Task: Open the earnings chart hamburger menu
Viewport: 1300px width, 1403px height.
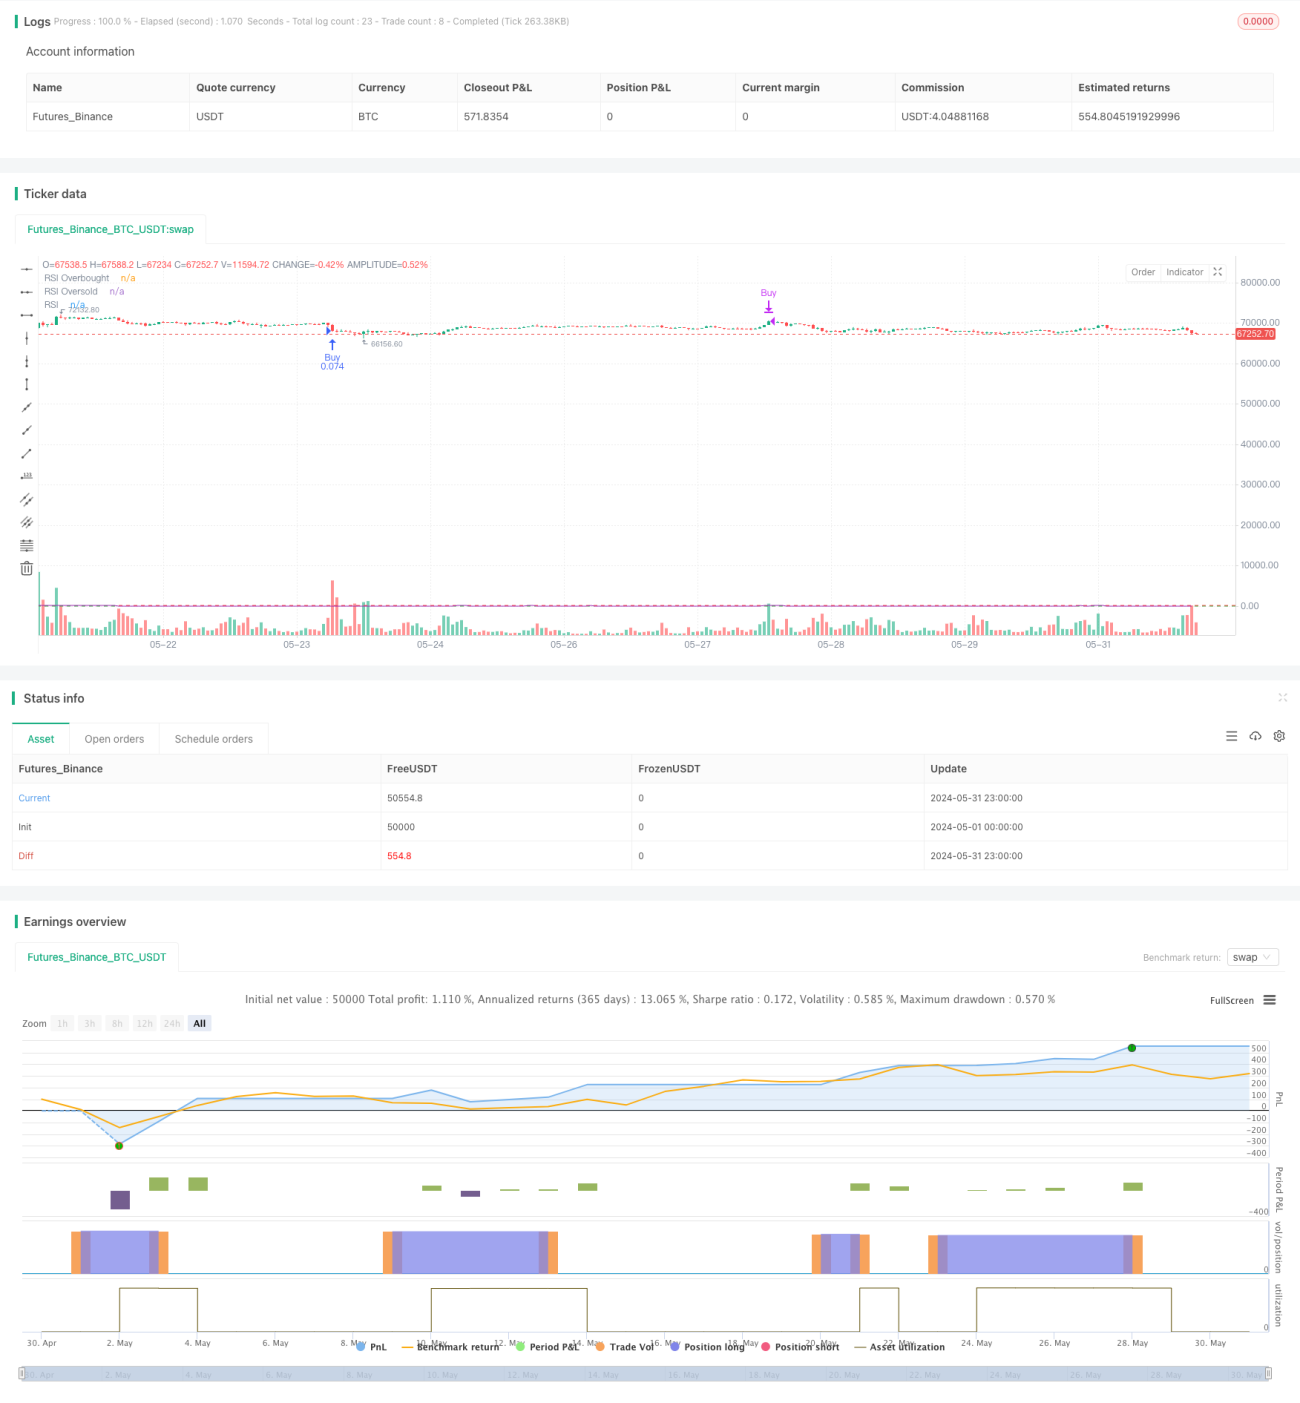Action: 1269,1000
